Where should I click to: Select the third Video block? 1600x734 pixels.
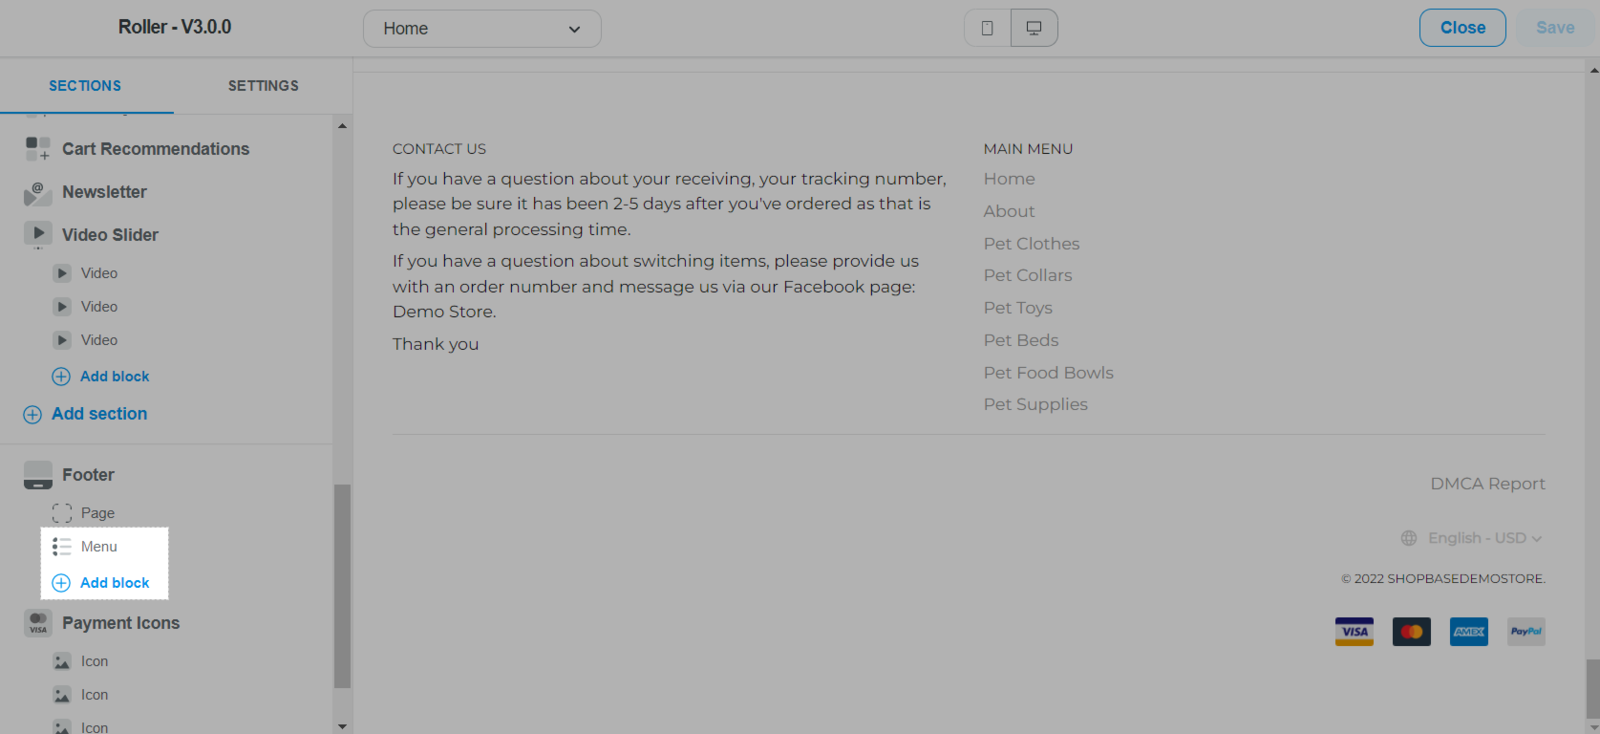coord(99,340)
